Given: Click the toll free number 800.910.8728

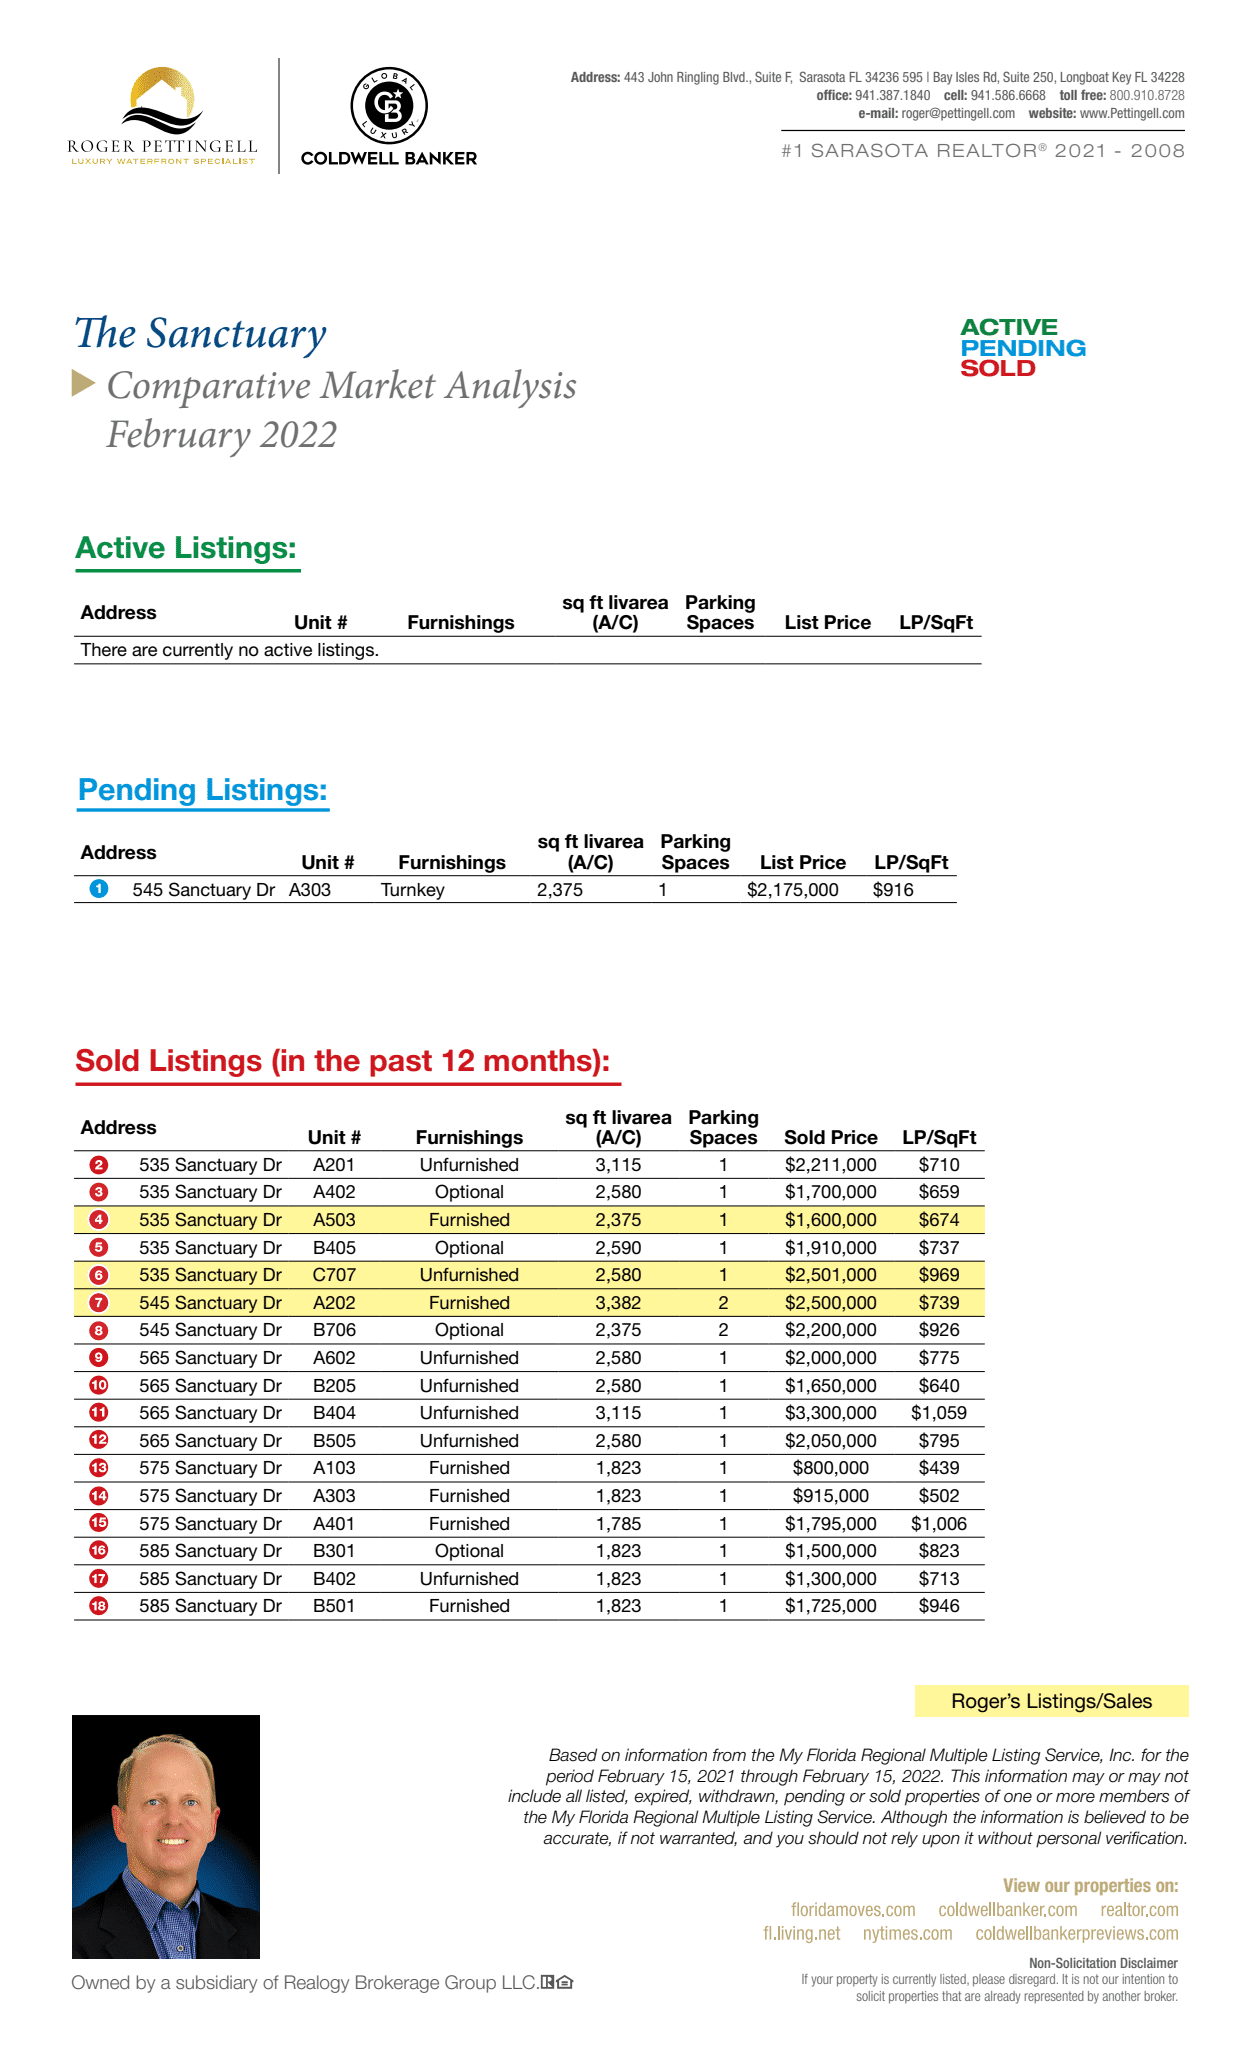Looking at the screenshot, I should [1147, 95].
